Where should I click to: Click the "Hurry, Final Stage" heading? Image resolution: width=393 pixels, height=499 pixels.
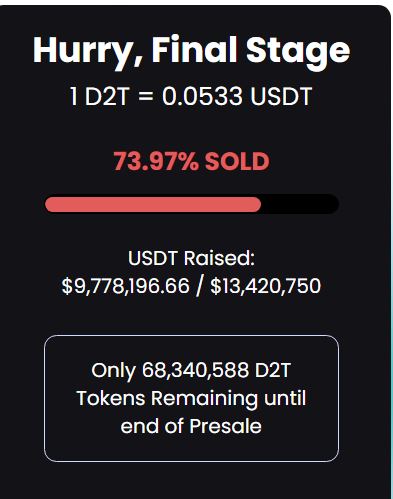click(191, 52)
